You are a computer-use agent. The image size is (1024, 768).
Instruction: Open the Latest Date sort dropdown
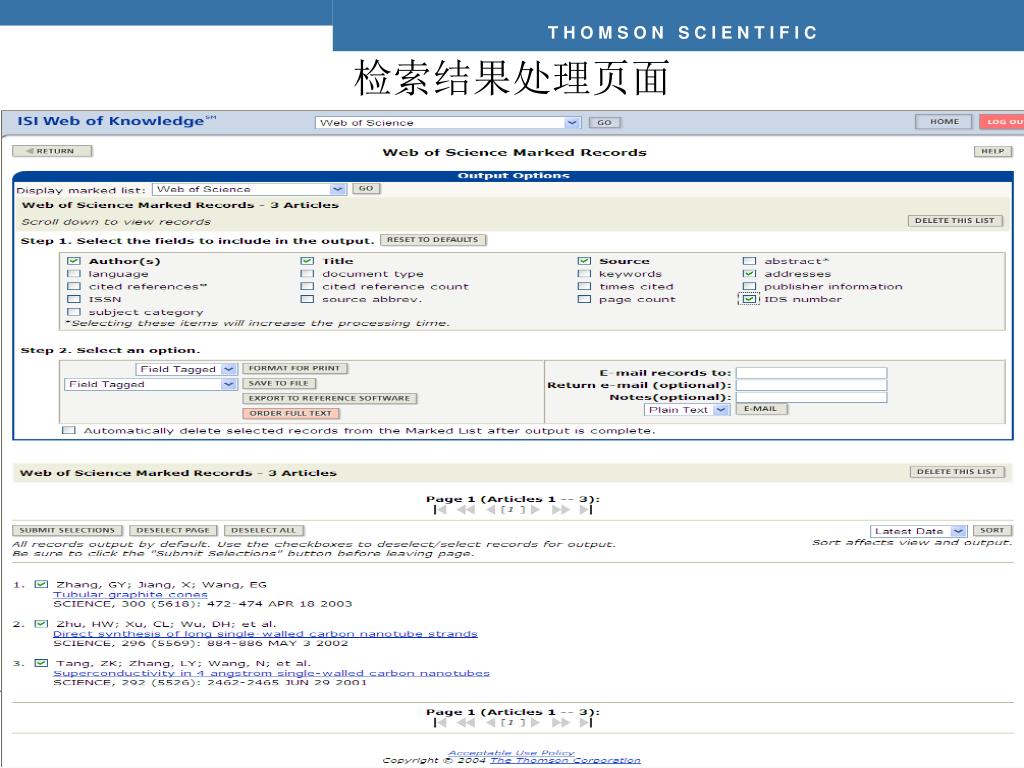(x=958, y=531)
